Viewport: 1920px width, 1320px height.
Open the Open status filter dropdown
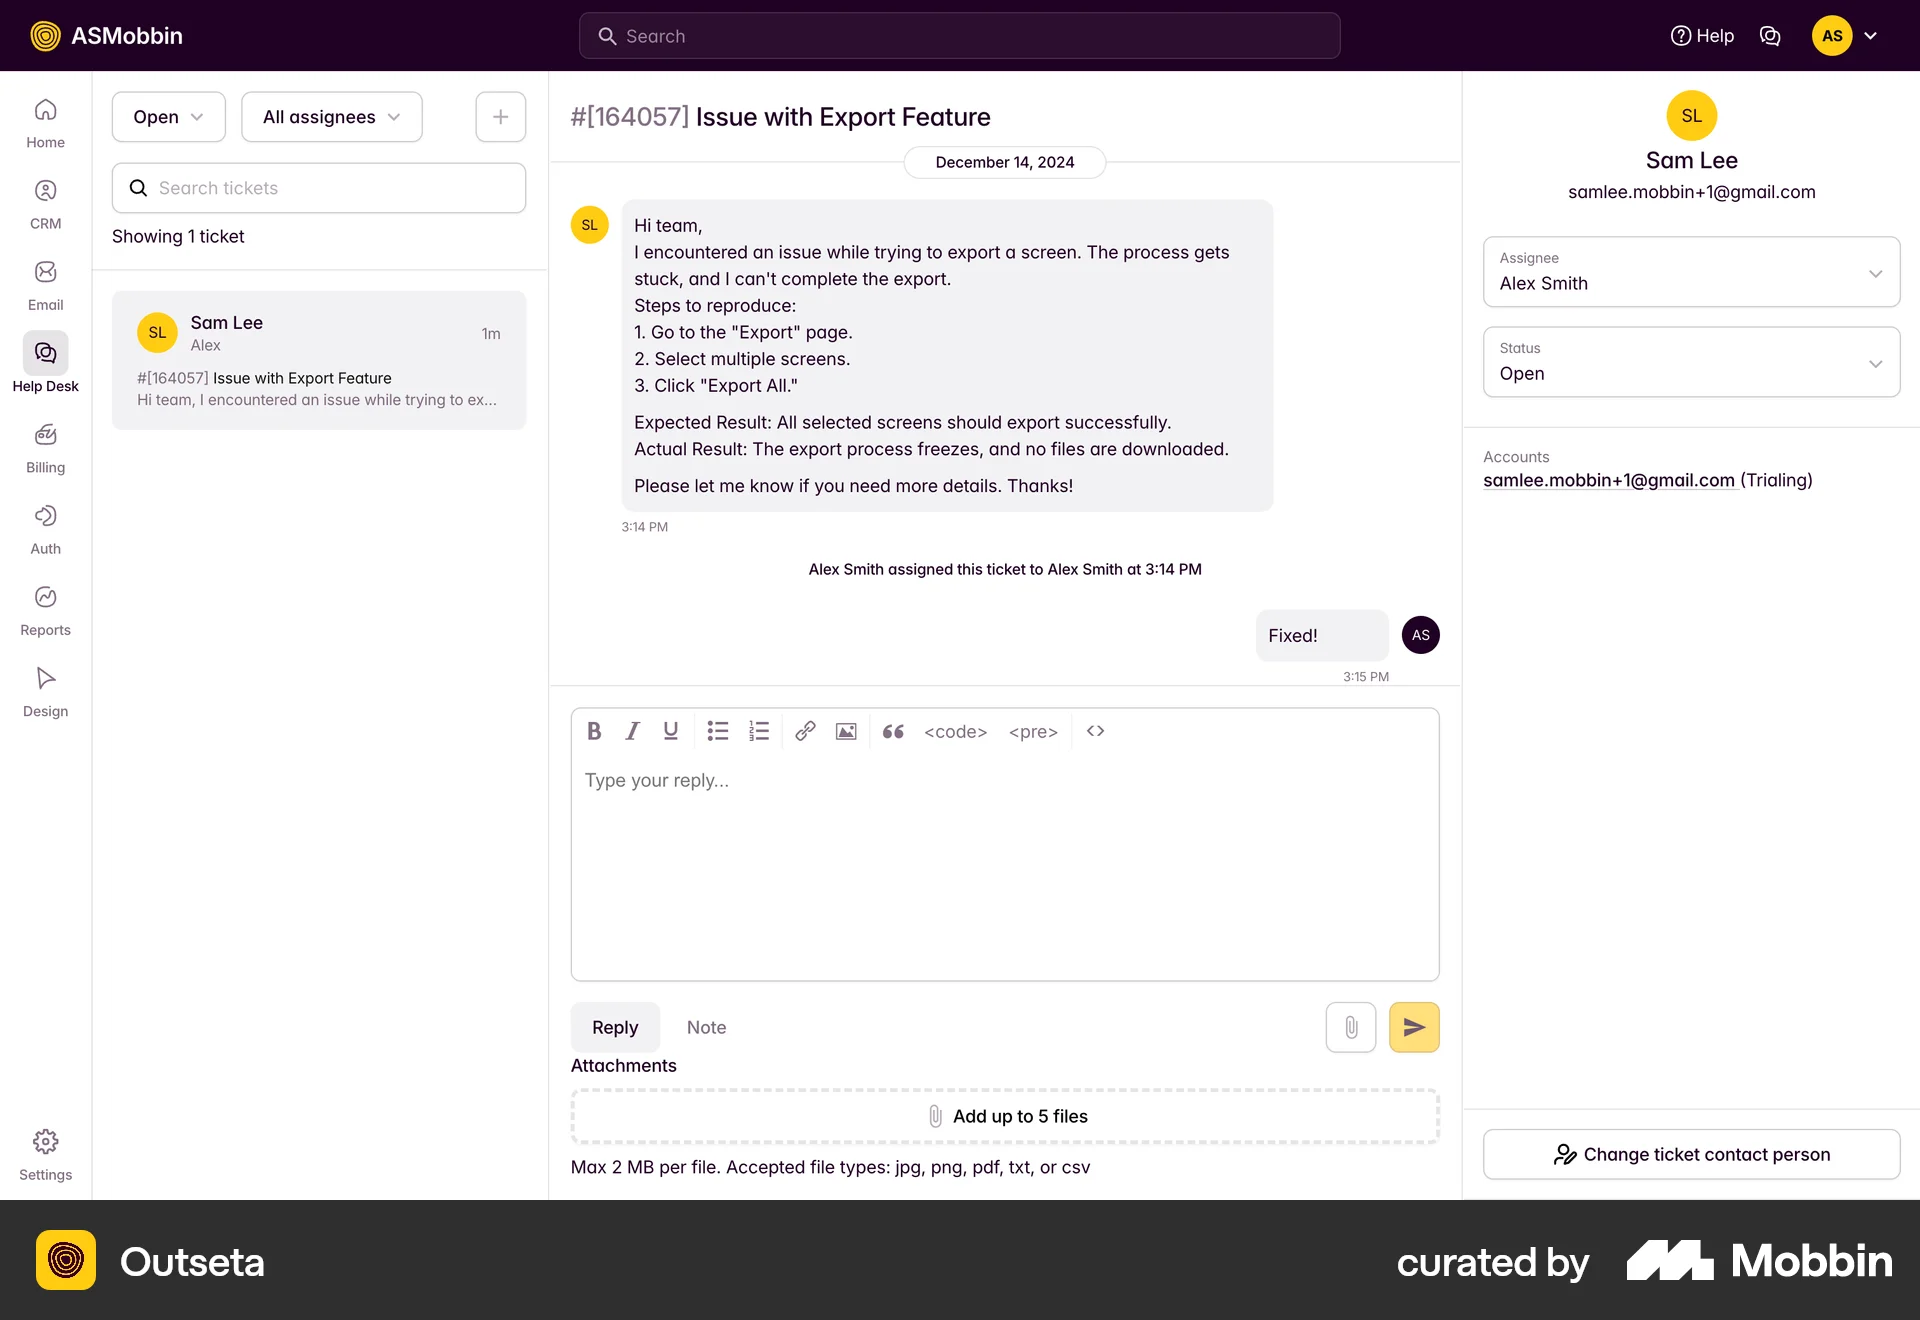[x=168, y=116]
